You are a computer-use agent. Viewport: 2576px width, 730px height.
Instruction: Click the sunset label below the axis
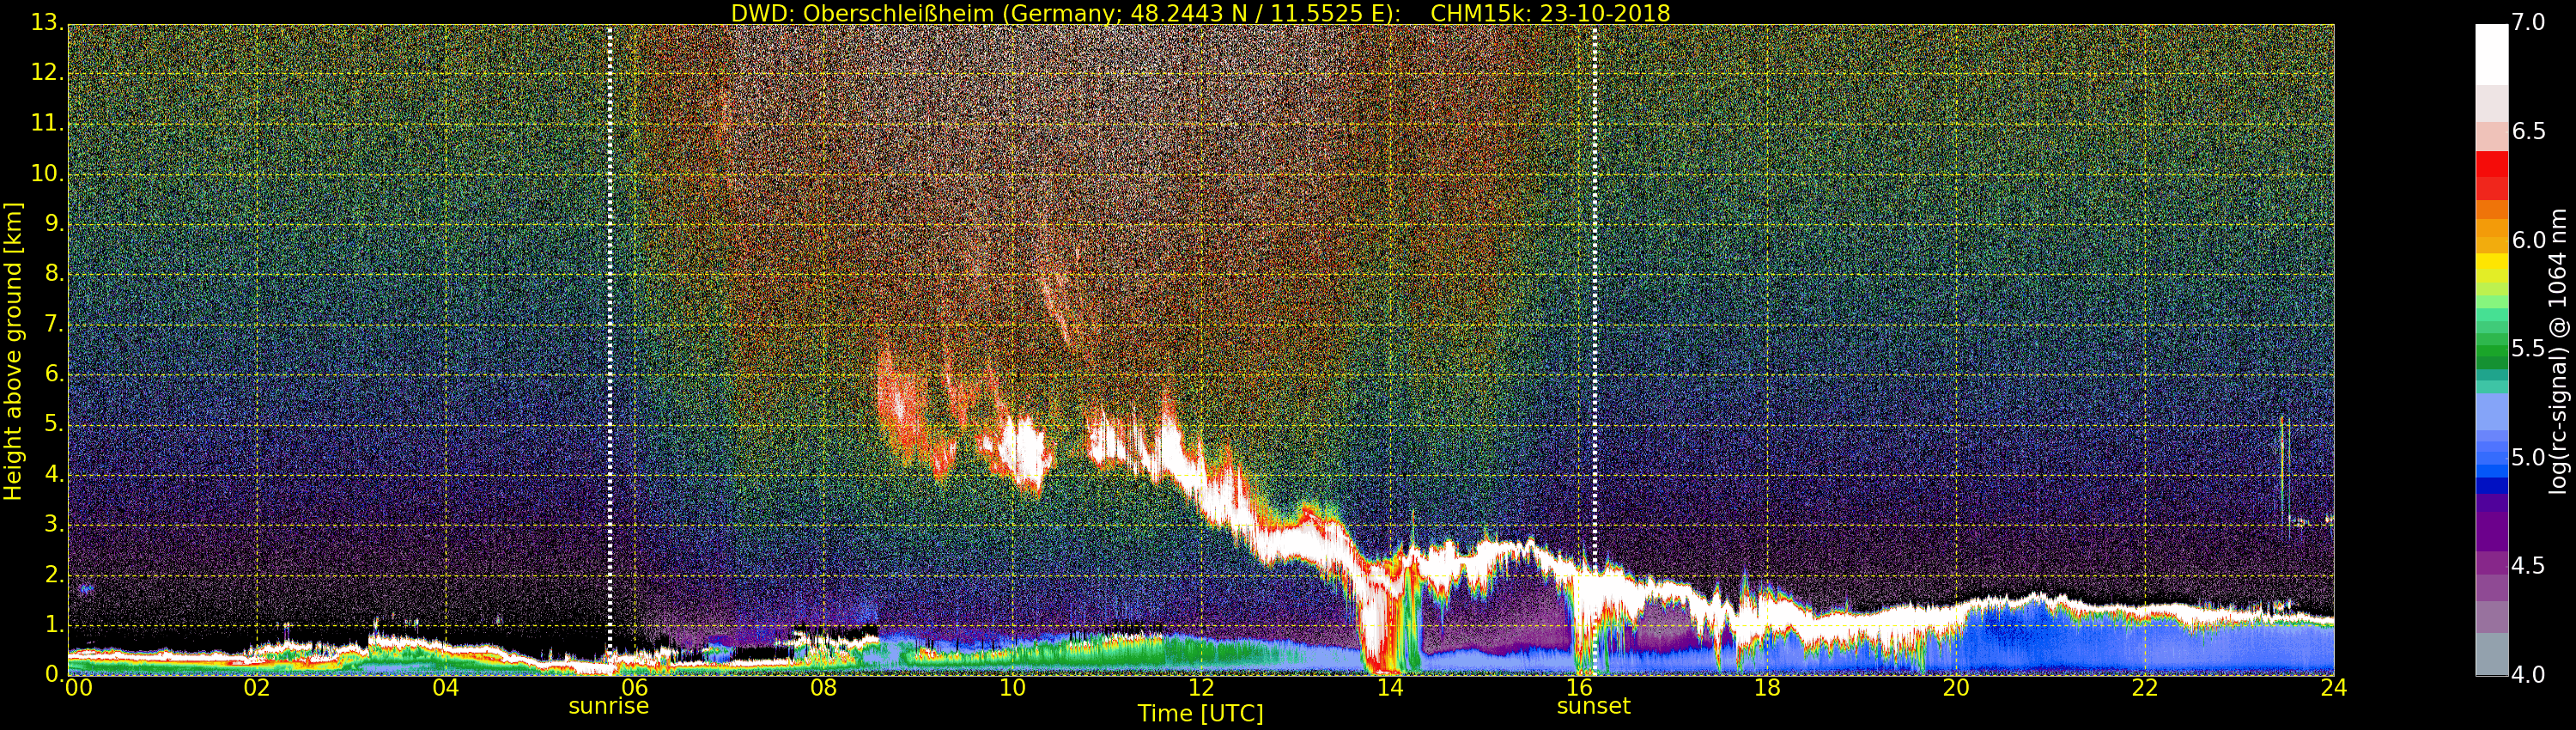pyautogui.click(x=1593, y=706)
